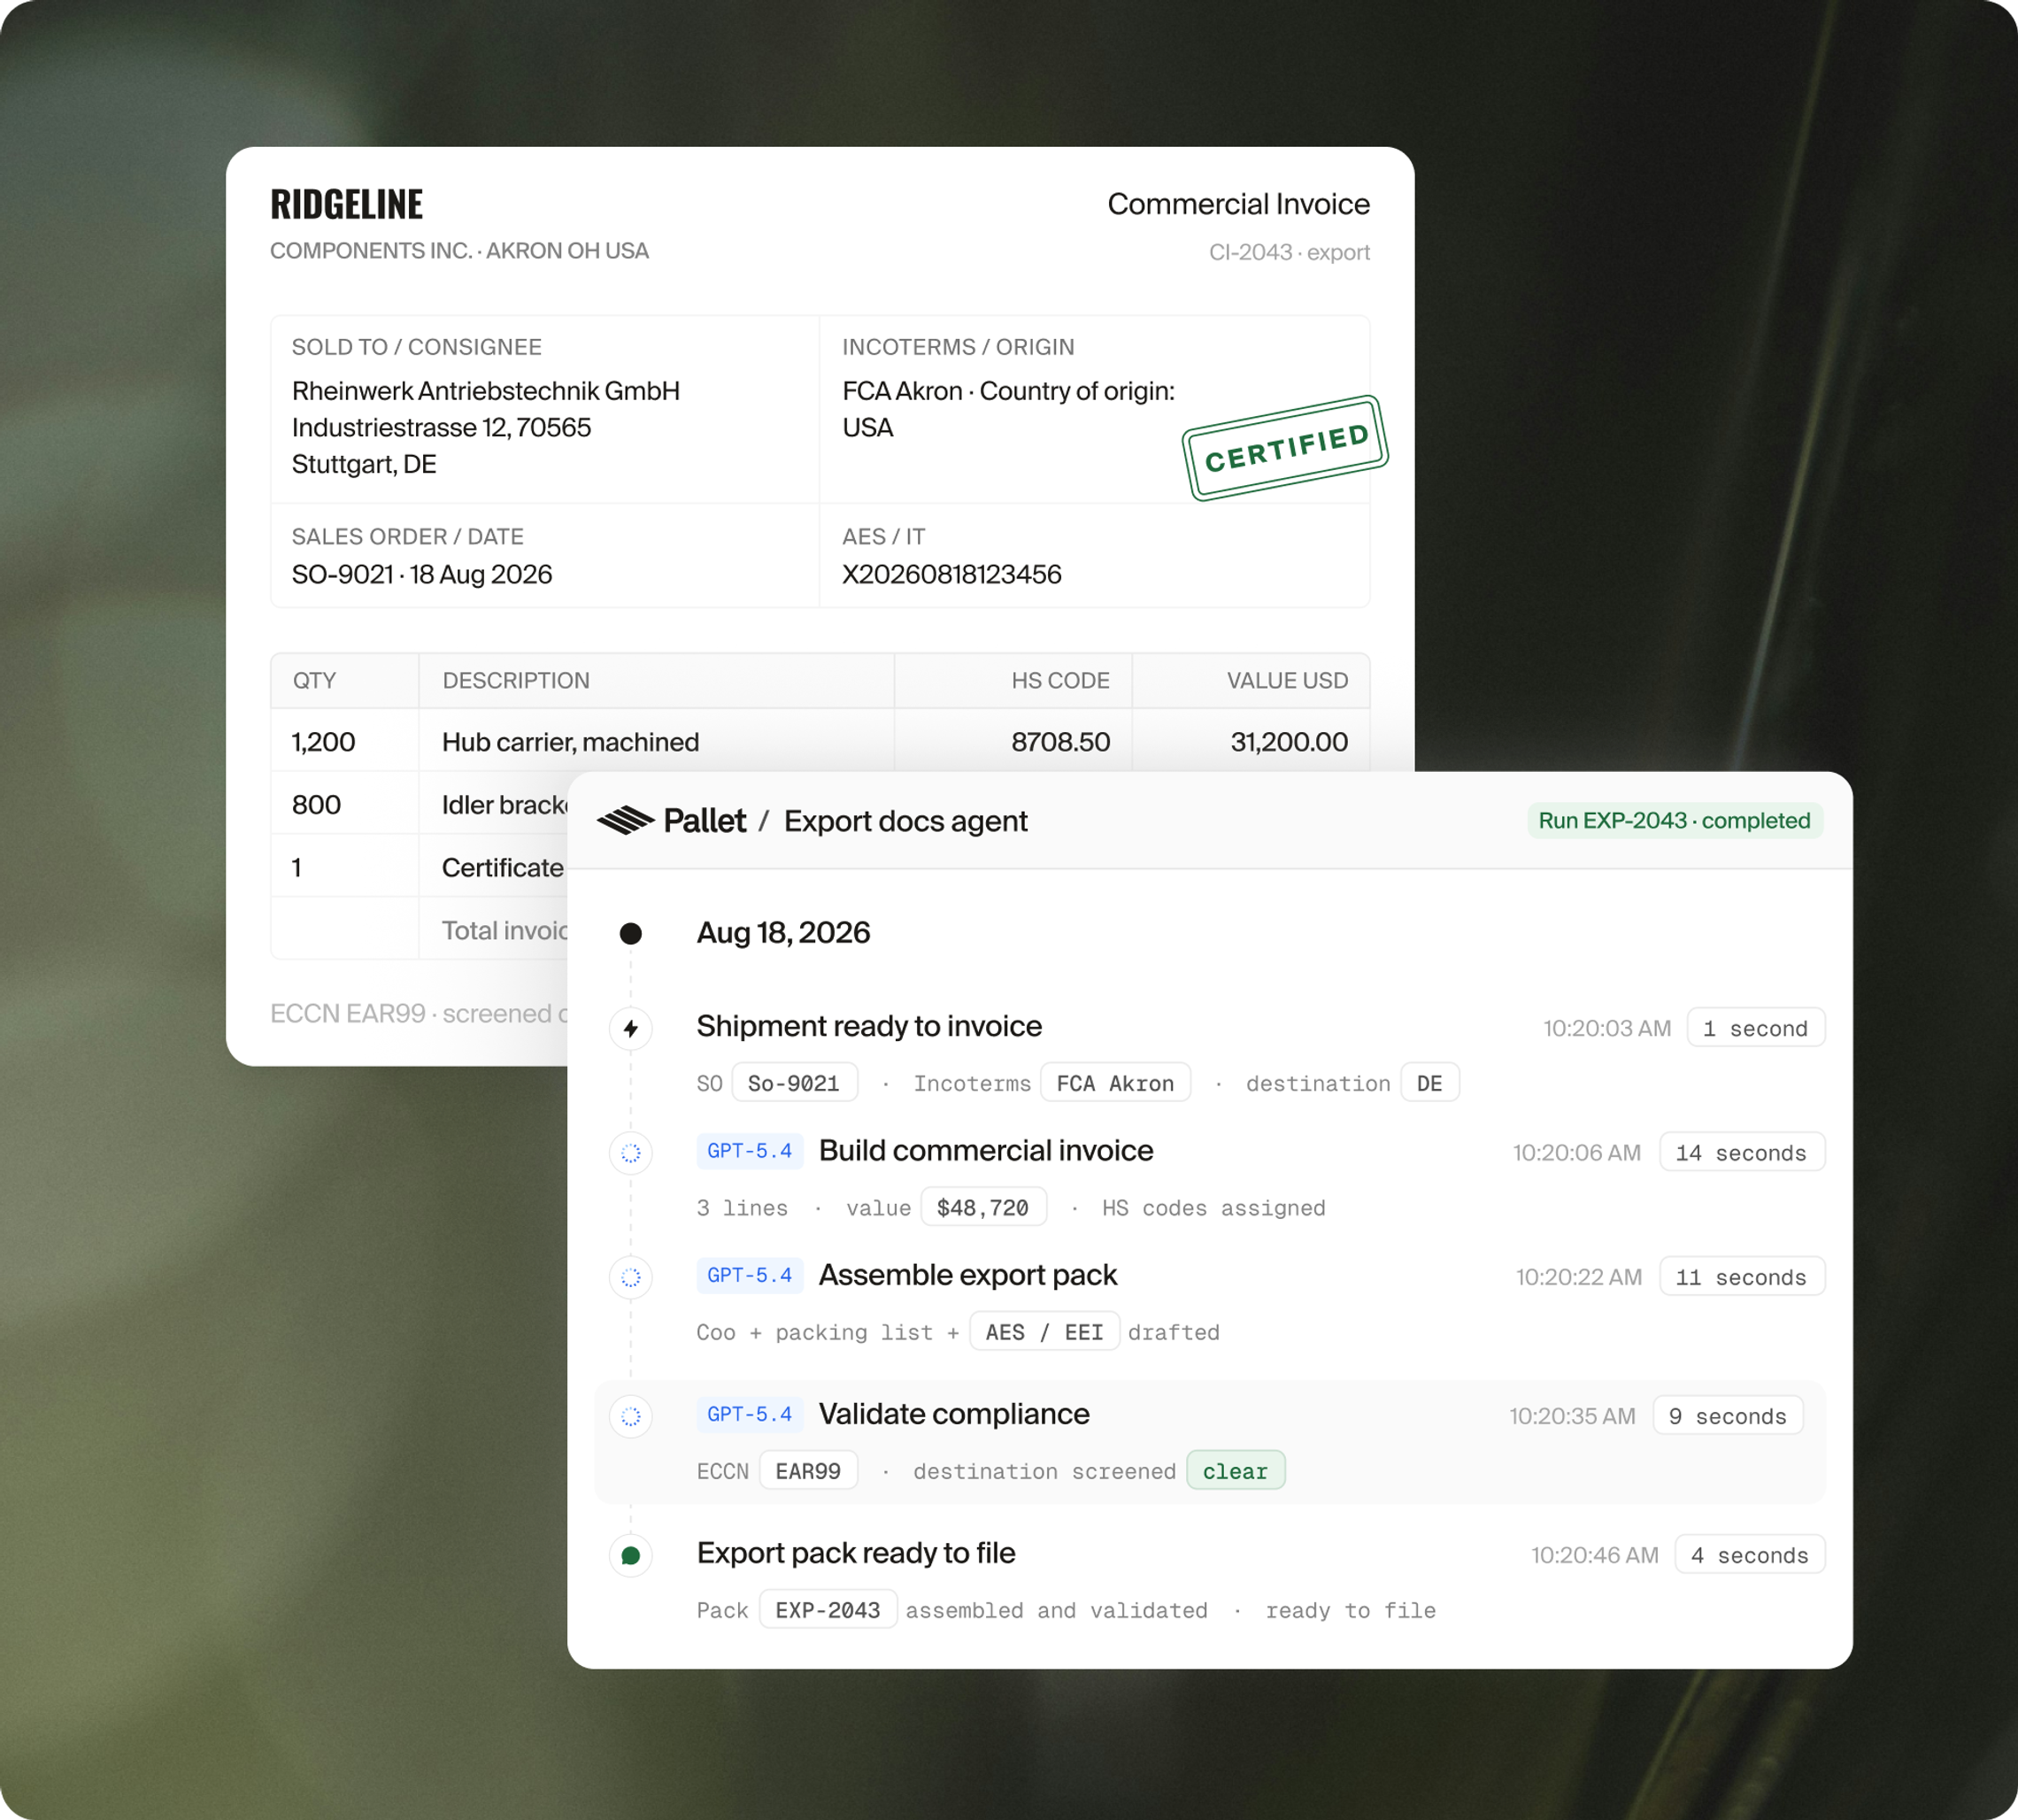Click the green Export pack ready icon
The image size is (2018, 1820).
click(631, 1555)
